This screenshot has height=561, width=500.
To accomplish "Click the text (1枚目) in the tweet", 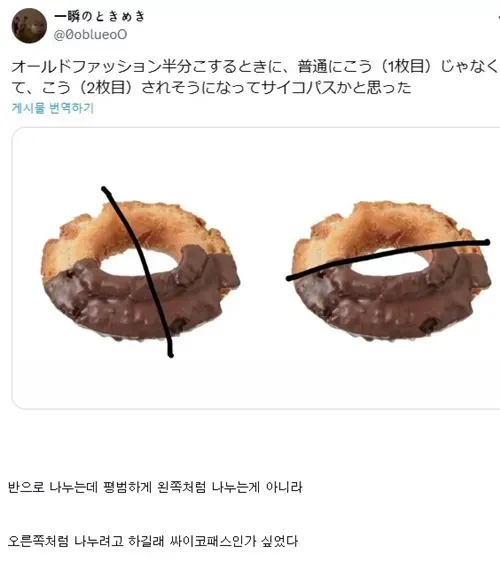I will [x=406, y=67].
